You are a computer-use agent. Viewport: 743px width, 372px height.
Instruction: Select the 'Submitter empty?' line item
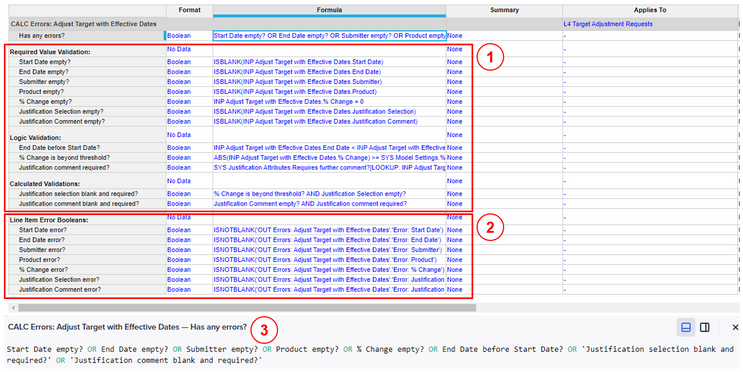pyautogui.click(x=44, y=82)
